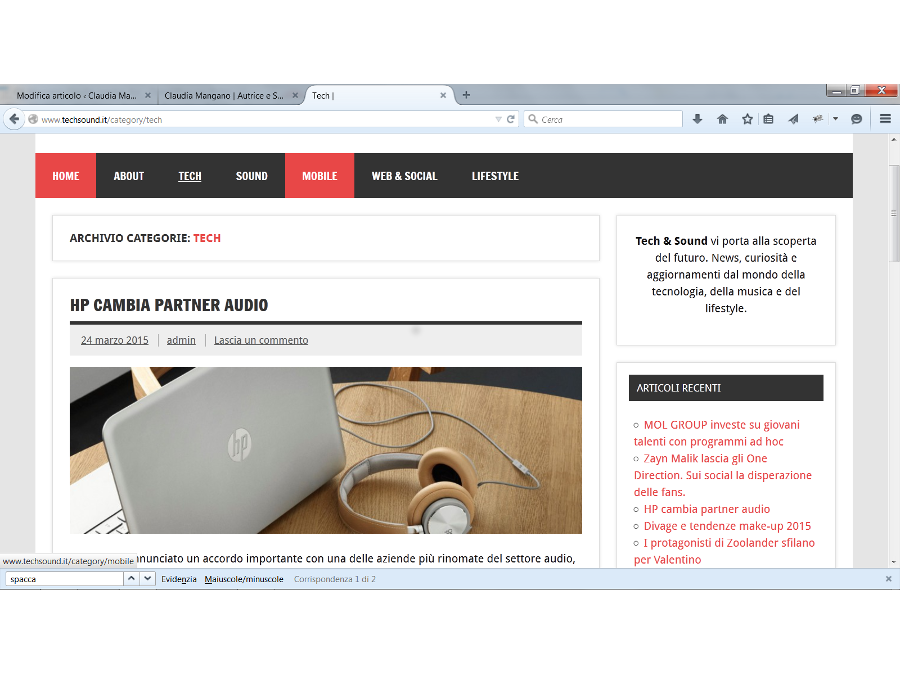This screenshot has width=900, height=675.
Task: Open the TECH menu item
Action: (x=189, y=176)
